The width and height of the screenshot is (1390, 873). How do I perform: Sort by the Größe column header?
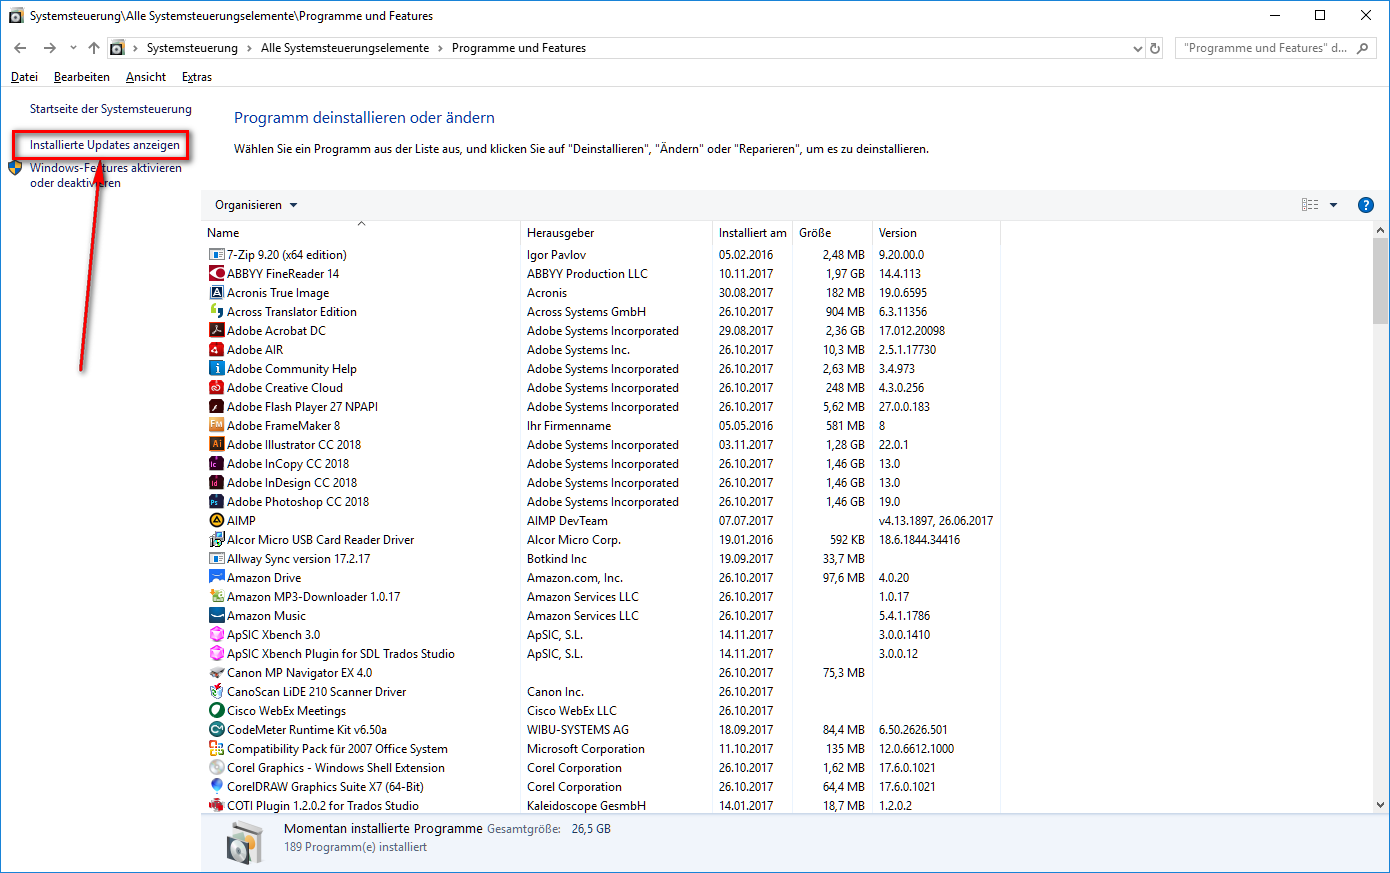(832, 232)
